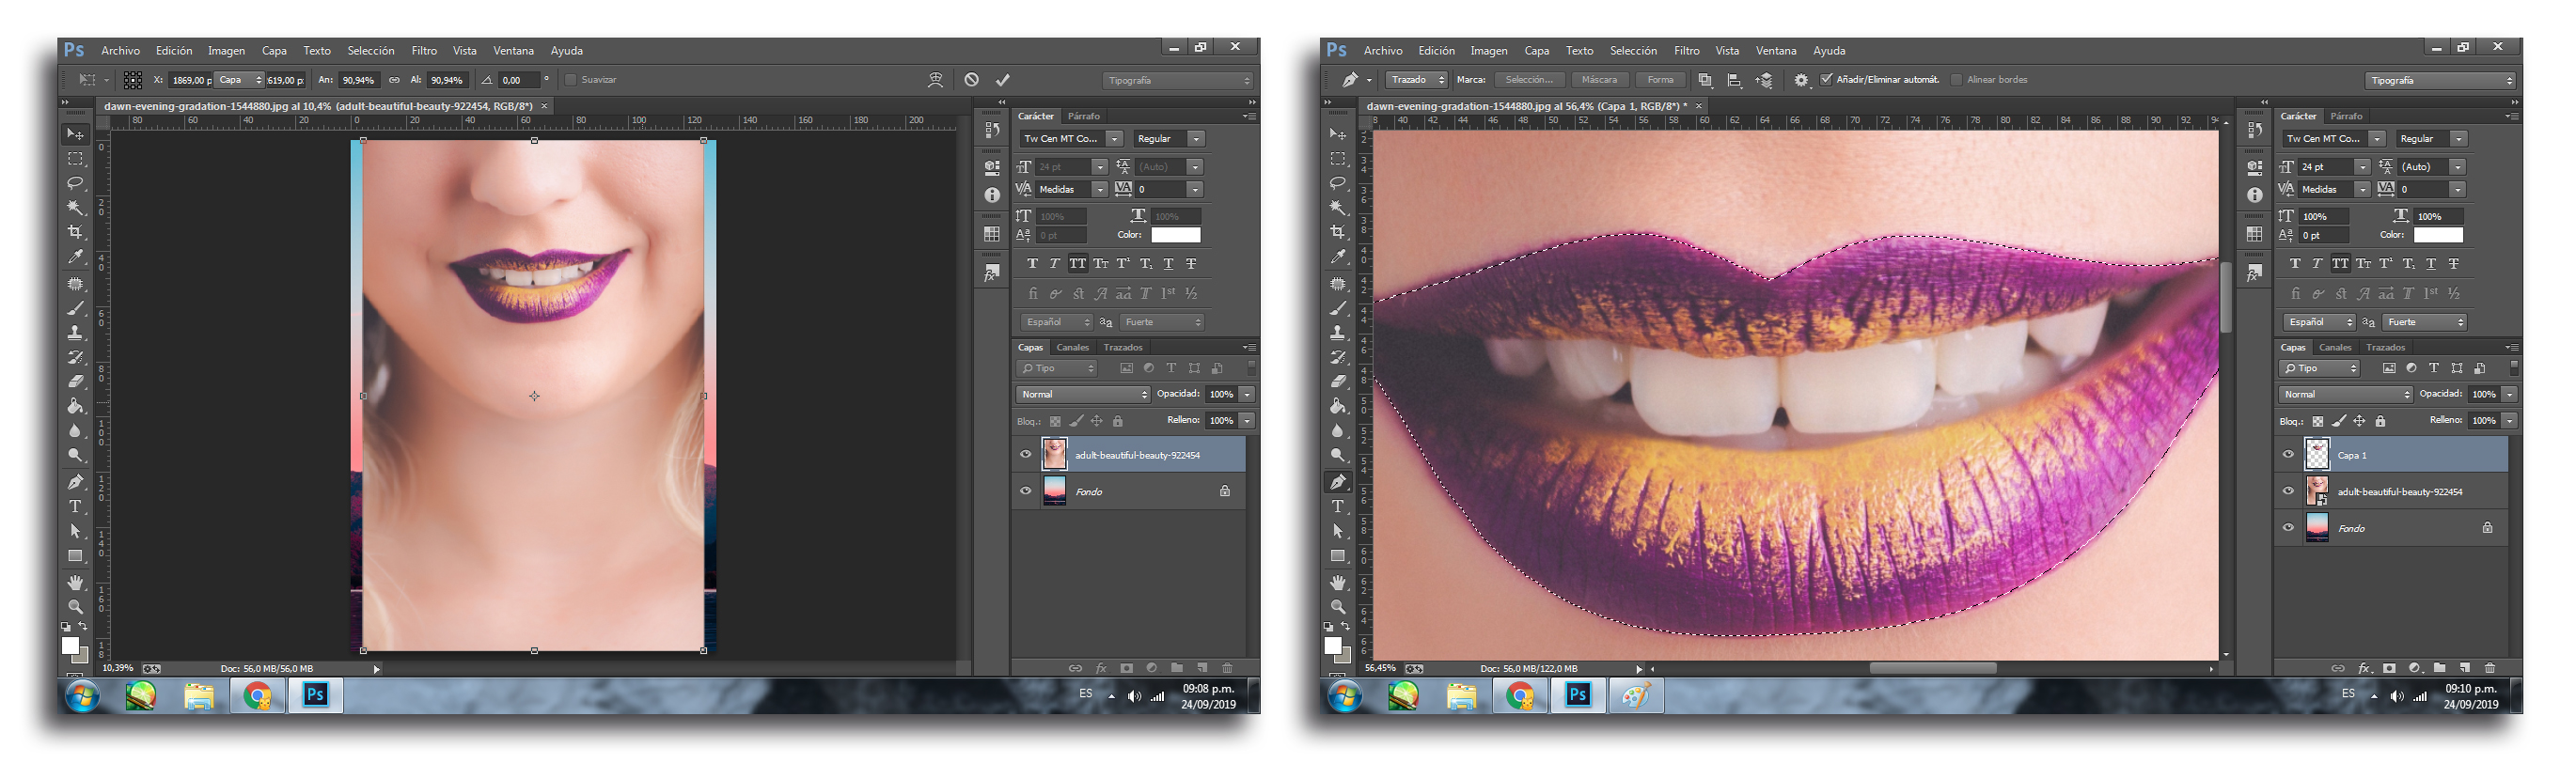This screenshot has height=763, width=2576.
Task: Select the Eraser tool in the right window
Action: click(x=1338, y=381)
